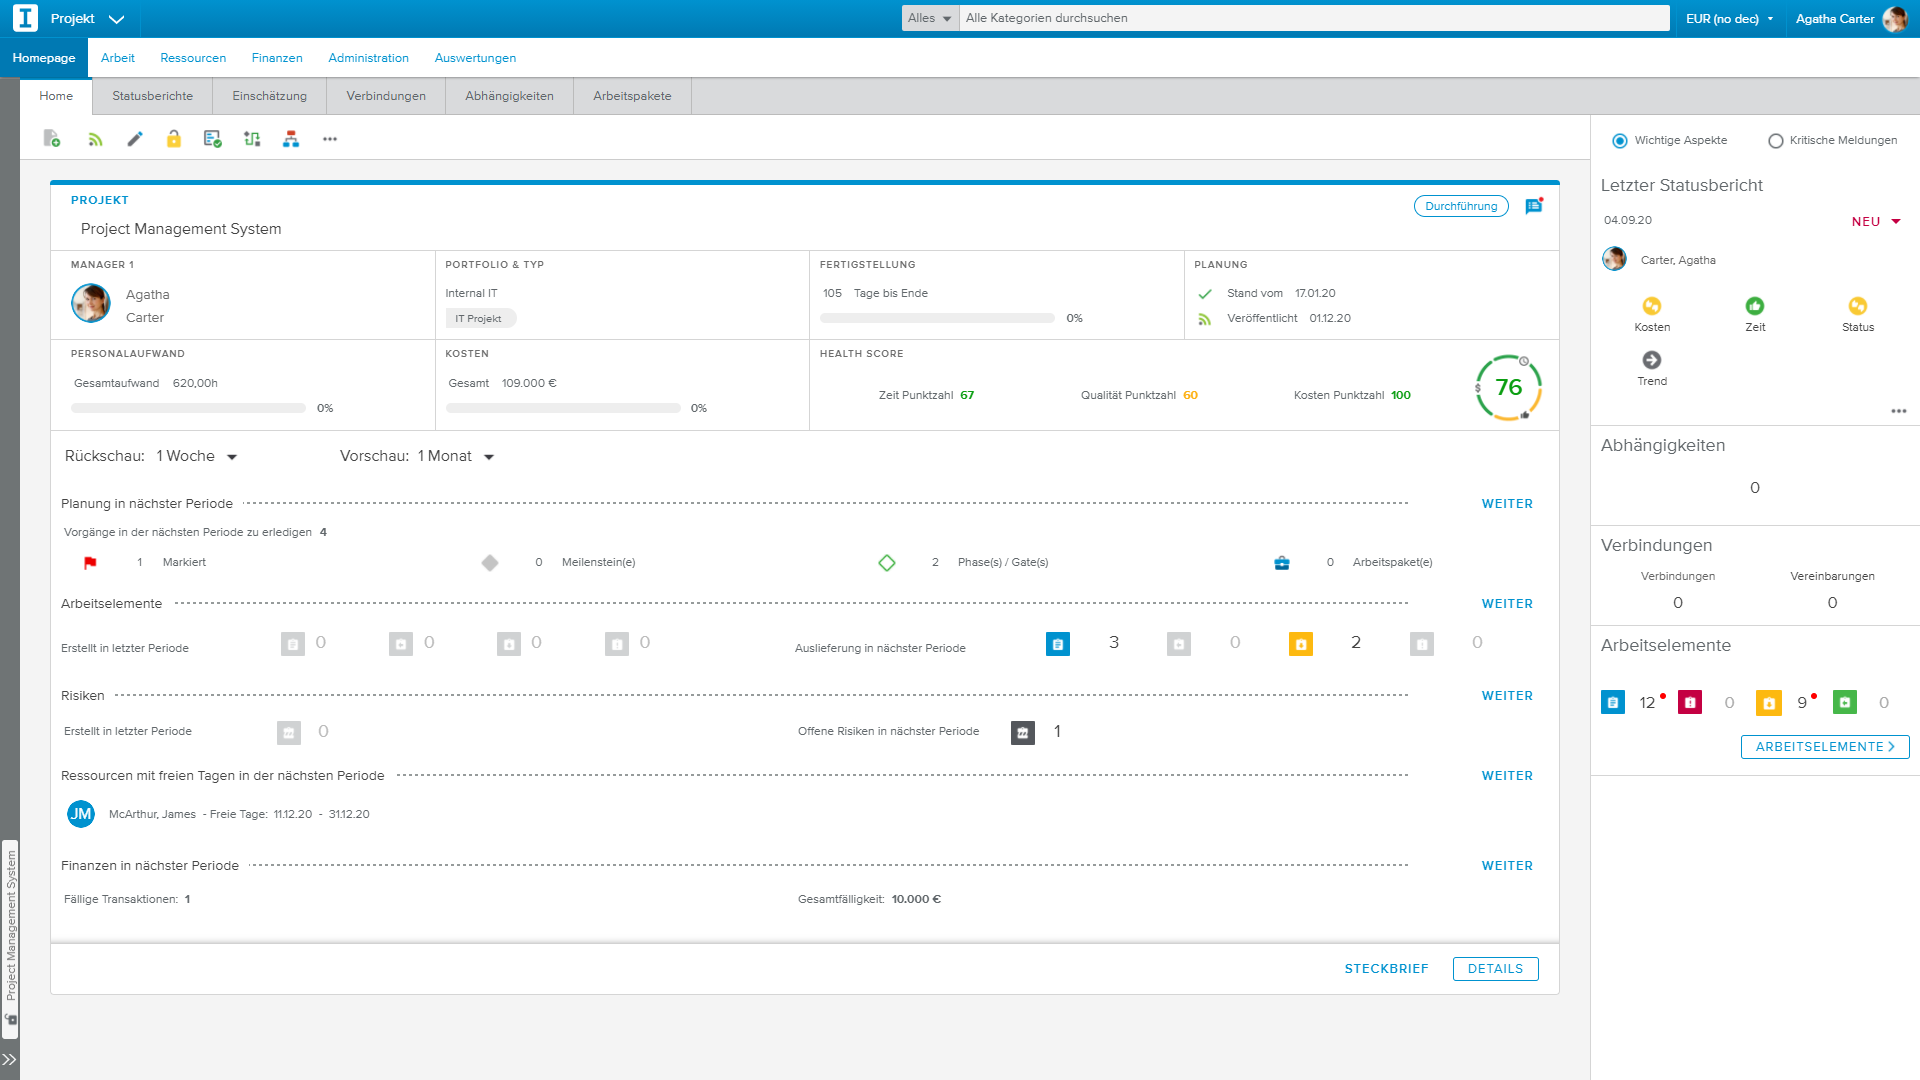This screenshot has width=1920, height=1080.
Task: Open the task approval clipboard icon
Action: (x=212, y=139)
